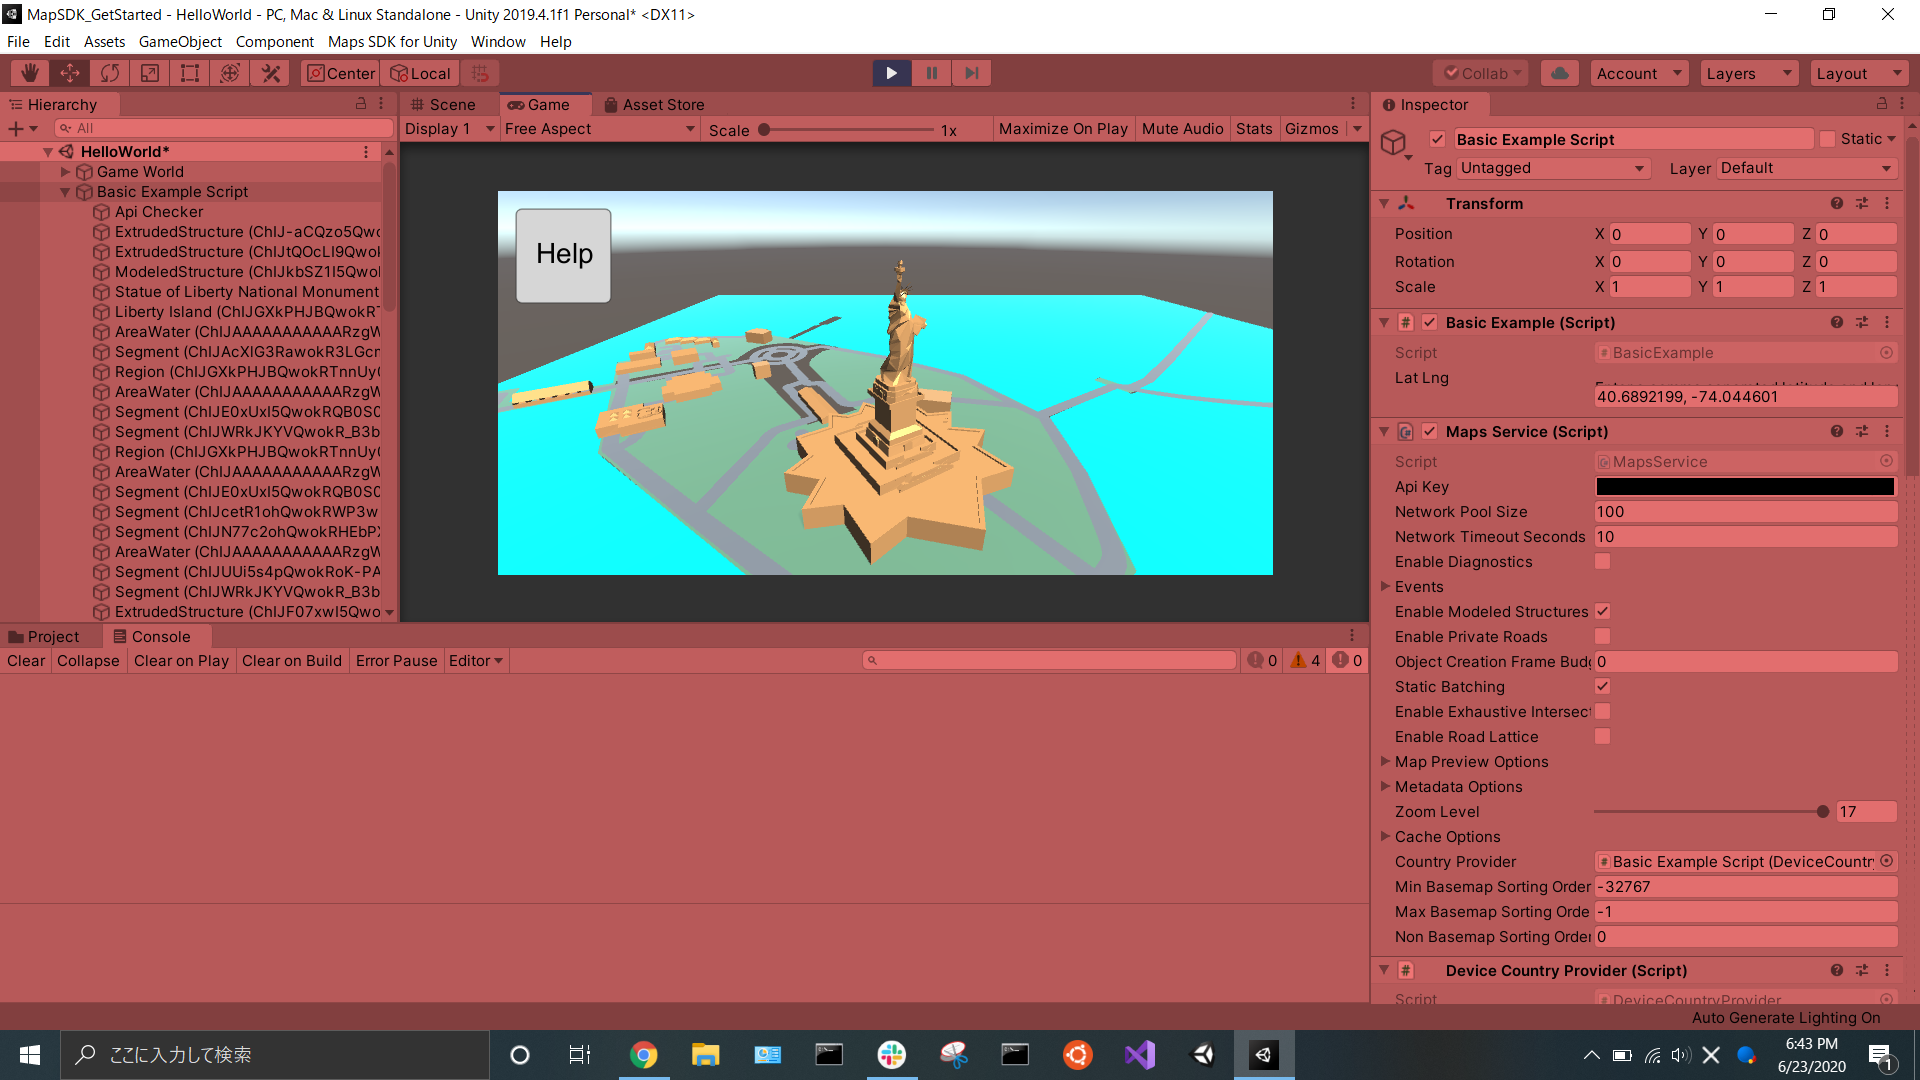Expand Map Preview Options

pos(1386,762)
